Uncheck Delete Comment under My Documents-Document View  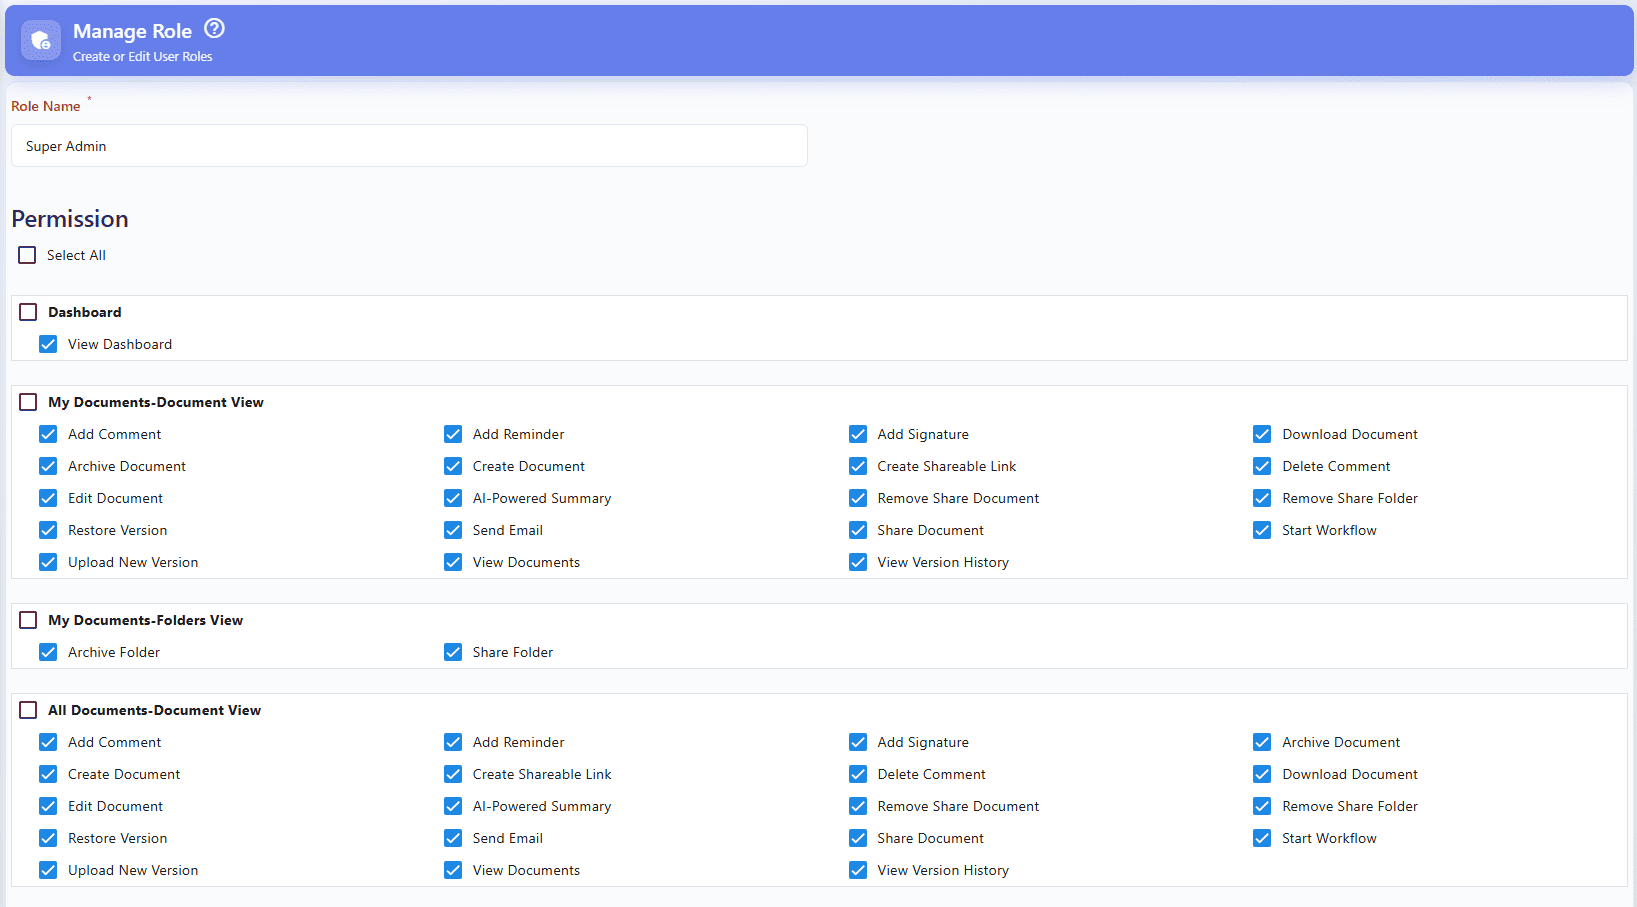(x=1262, y=466)
